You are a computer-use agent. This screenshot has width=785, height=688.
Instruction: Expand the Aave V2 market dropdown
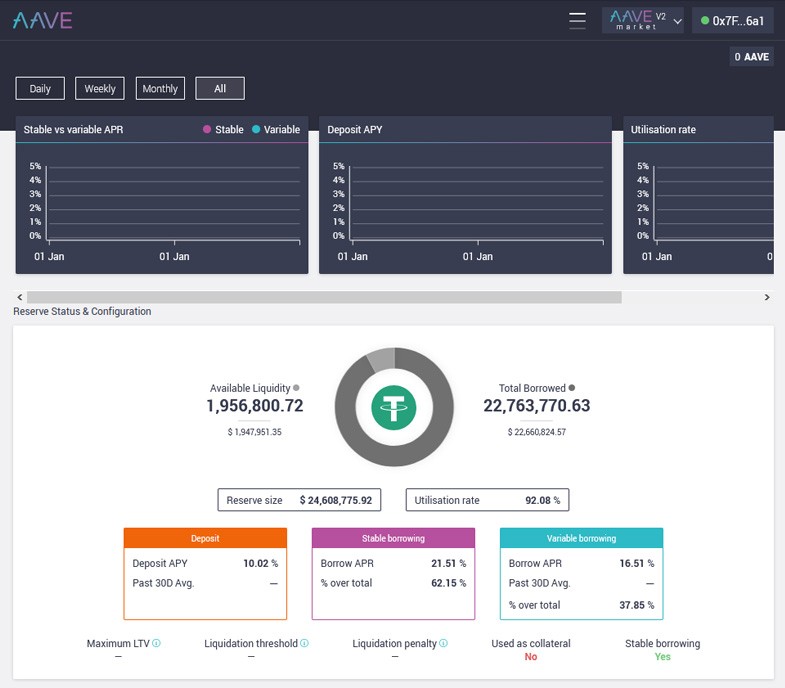(643, 21)
